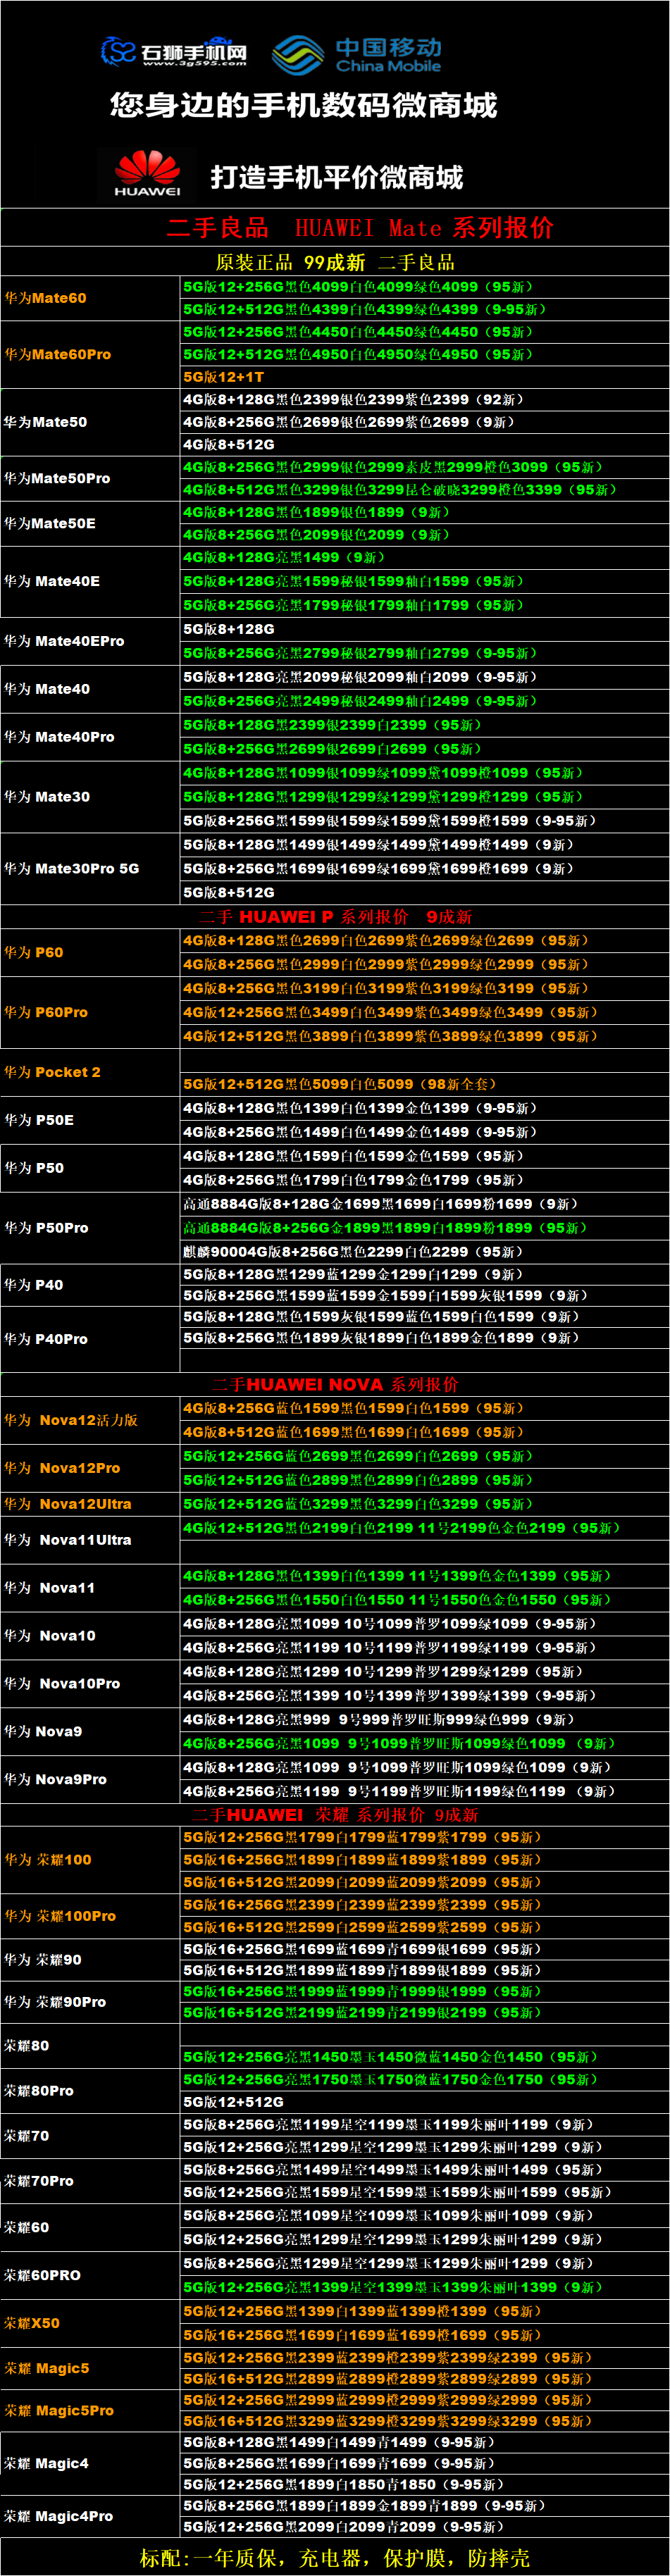670x2576 pixels.
Task: Click the 原装正品 99成新 二手良品 line
Action: coord(335,262)
